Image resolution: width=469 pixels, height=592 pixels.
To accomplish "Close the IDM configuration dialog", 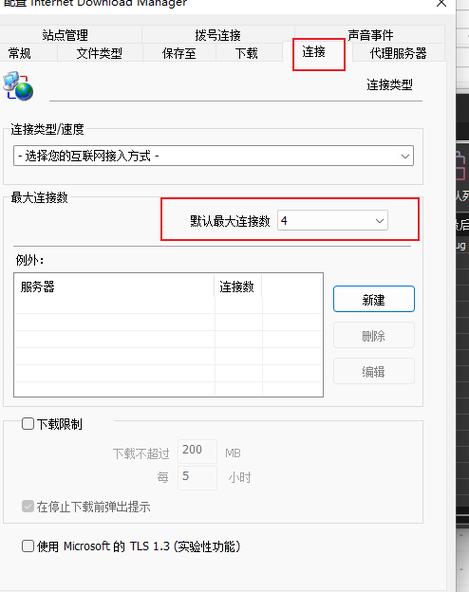I will click(441, 4).
